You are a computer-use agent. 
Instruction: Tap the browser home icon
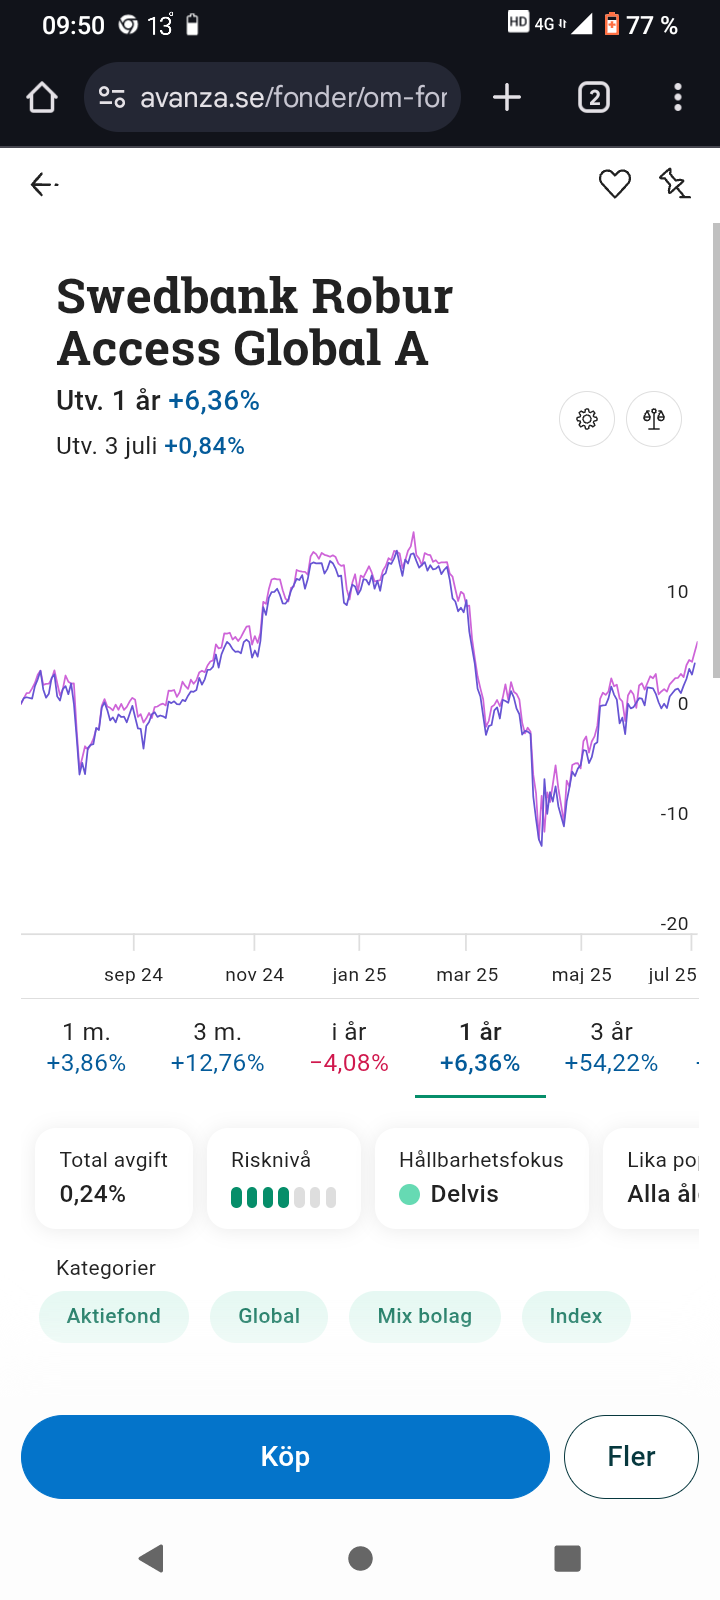coord(42,98)
